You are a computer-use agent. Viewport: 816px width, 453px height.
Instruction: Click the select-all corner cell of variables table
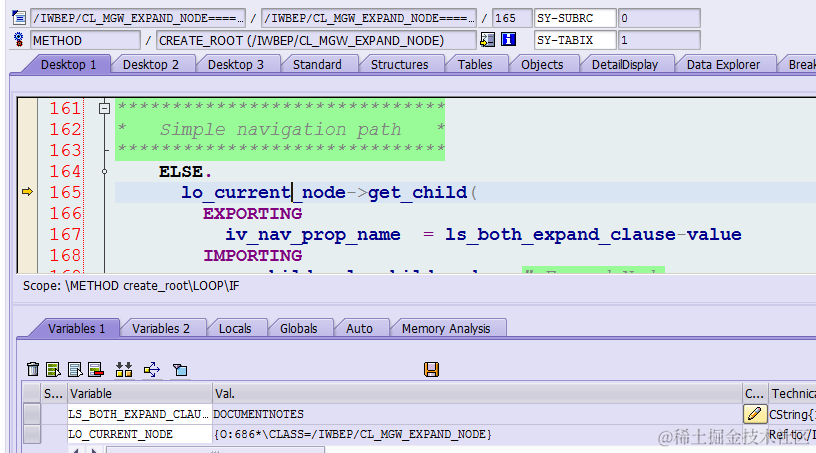32,394
